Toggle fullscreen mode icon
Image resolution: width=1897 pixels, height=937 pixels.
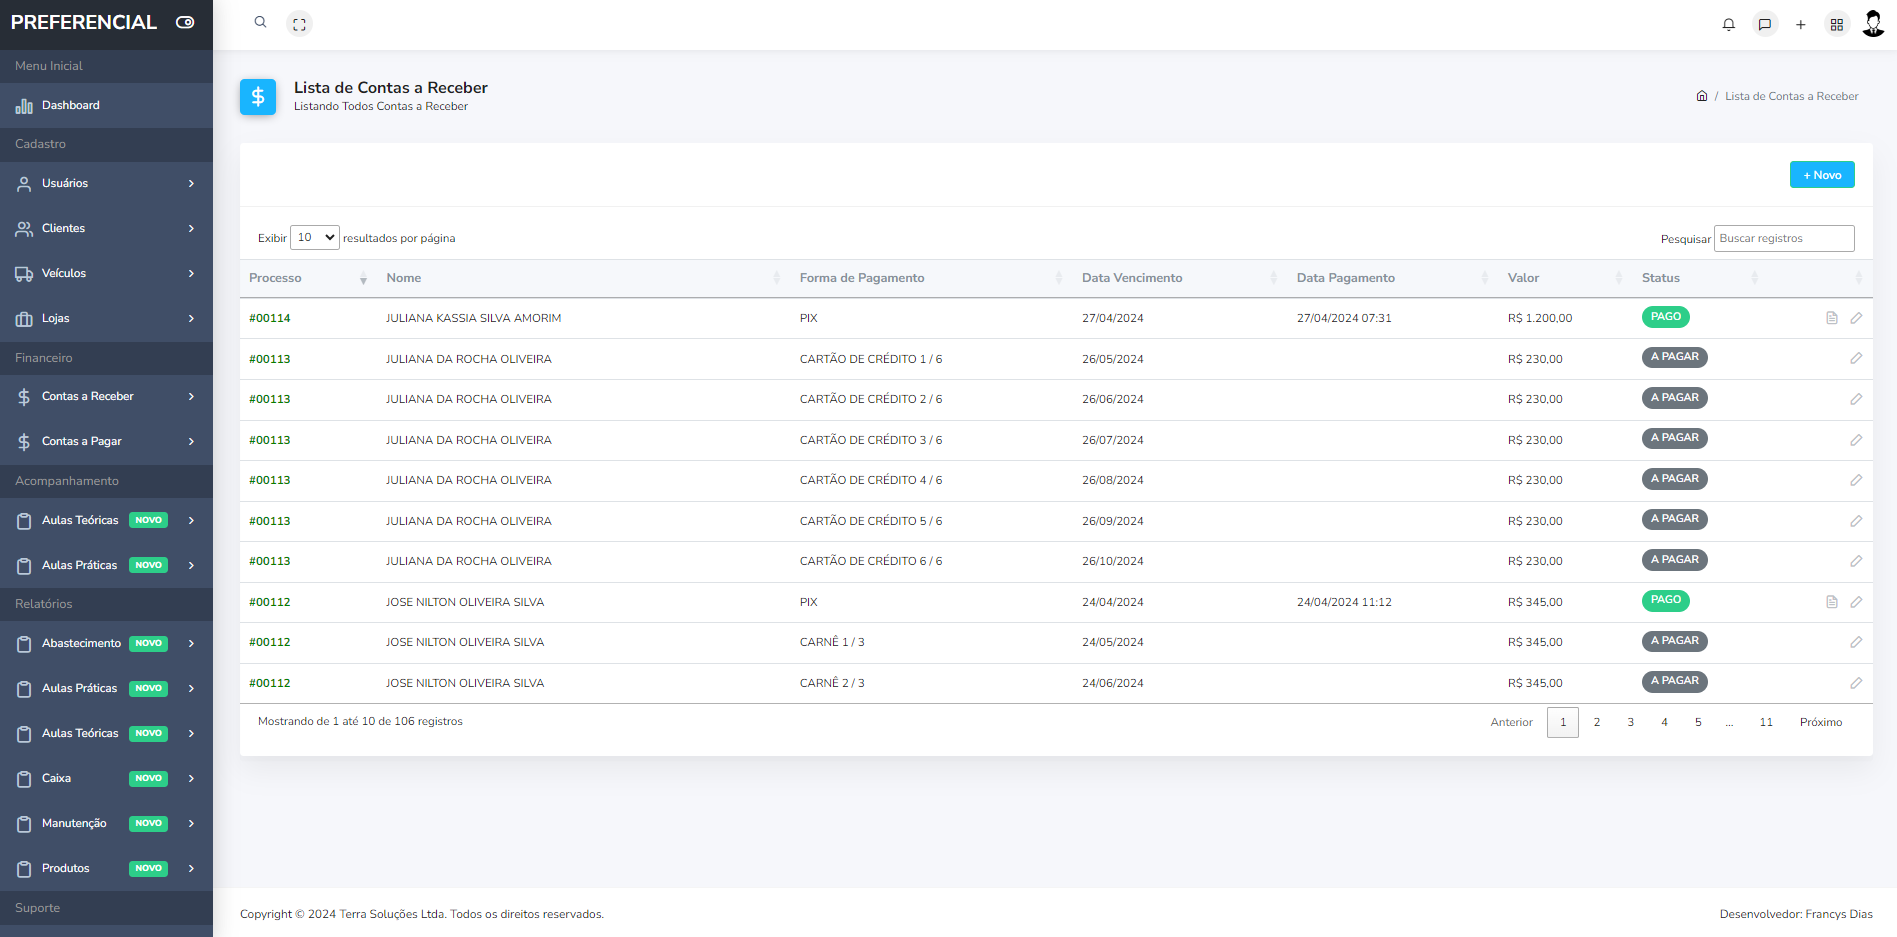(299, 24)
